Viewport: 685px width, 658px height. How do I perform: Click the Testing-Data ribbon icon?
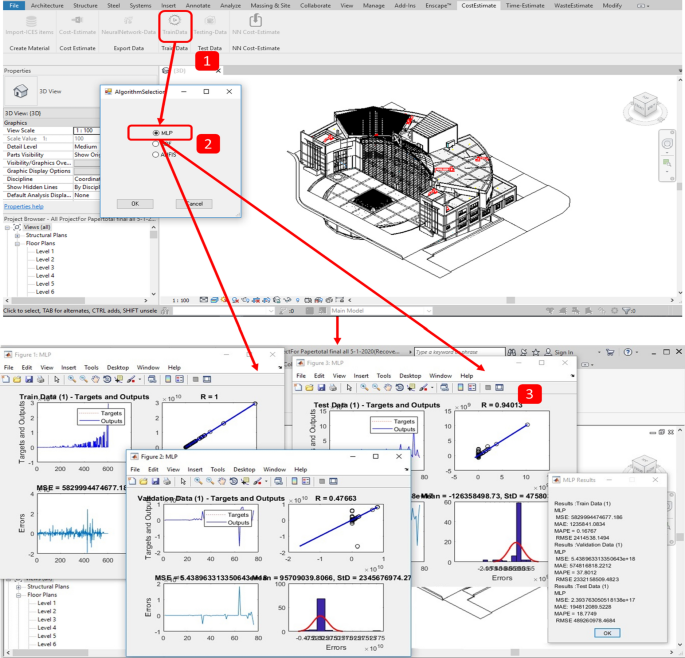[x=210, y=21]
